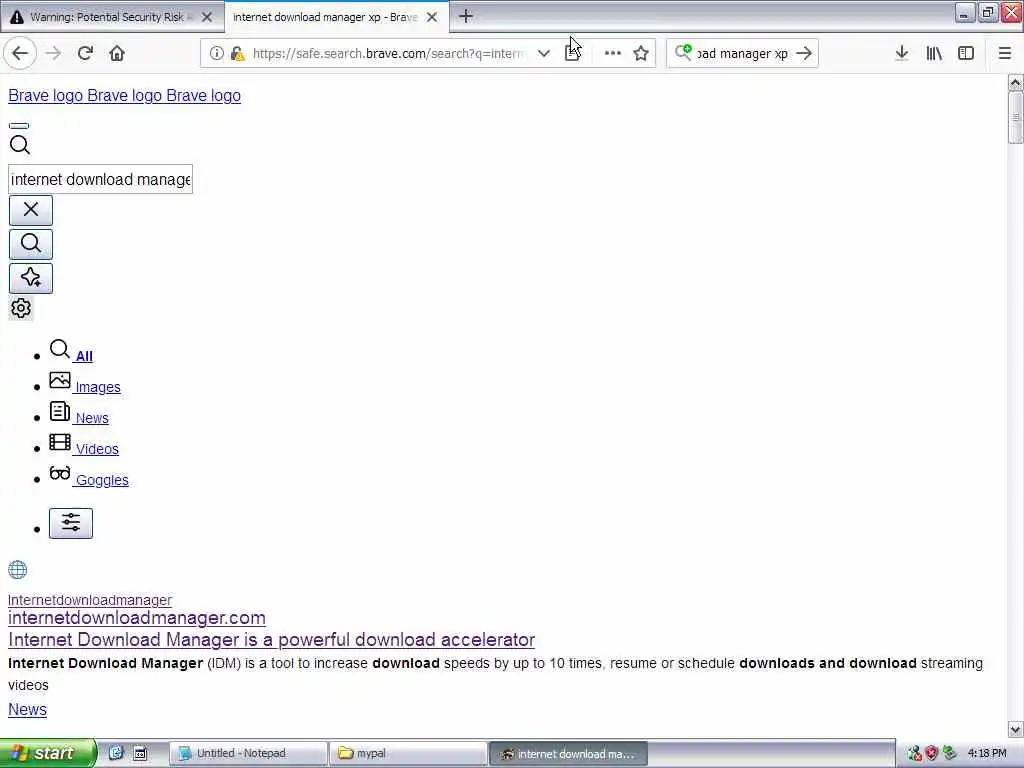Open mypal folder from taskbar

(x=408, y=753)
